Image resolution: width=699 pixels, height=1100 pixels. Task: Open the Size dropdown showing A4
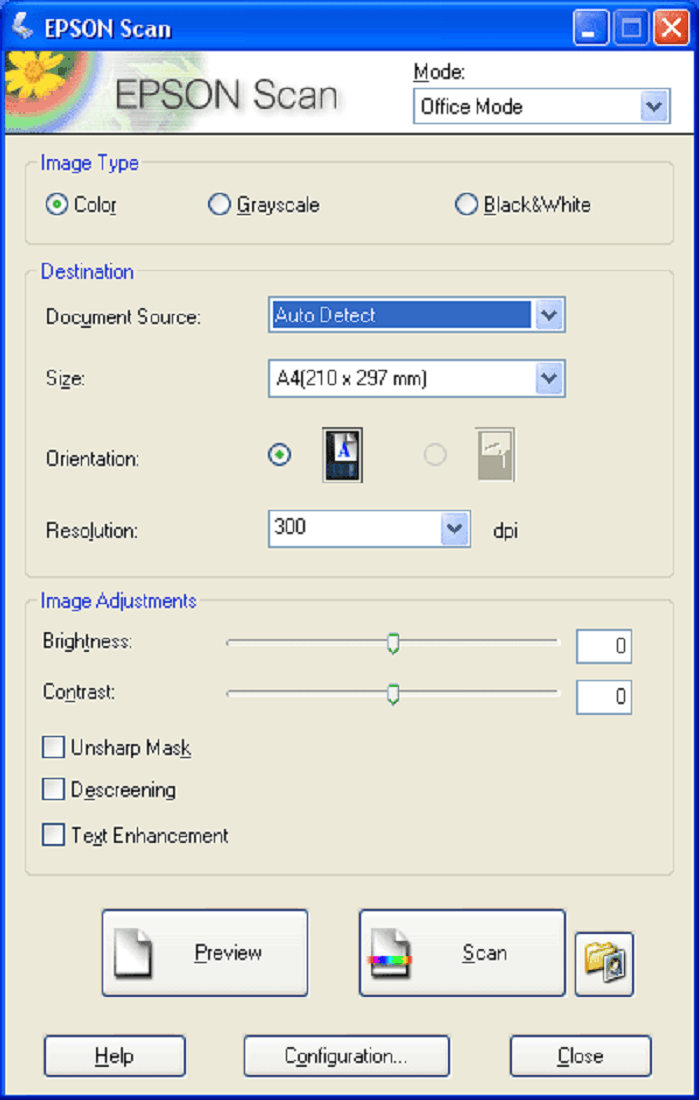pyautogui.click(x=417, y=379)
